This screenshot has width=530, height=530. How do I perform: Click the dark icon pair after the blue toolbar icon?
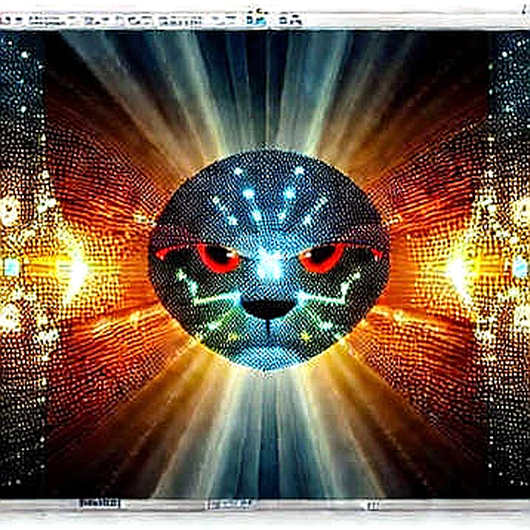pos(290,21)
